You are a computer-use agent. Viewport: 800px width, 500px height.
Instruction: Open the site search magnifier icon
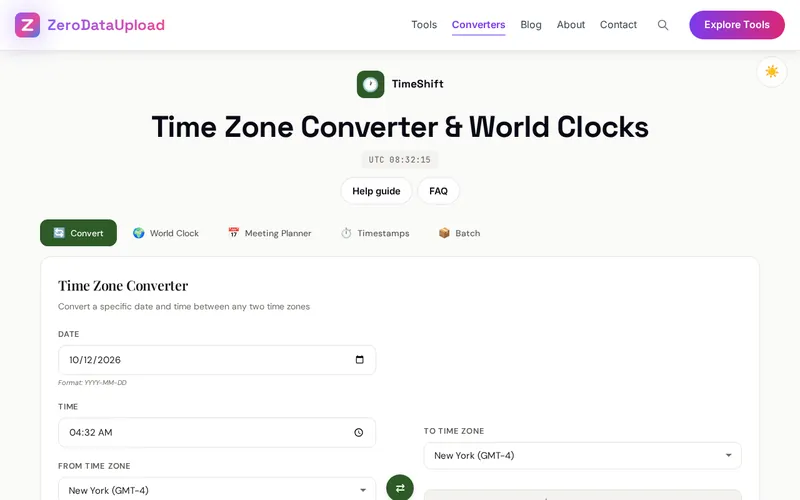[663, 25]
